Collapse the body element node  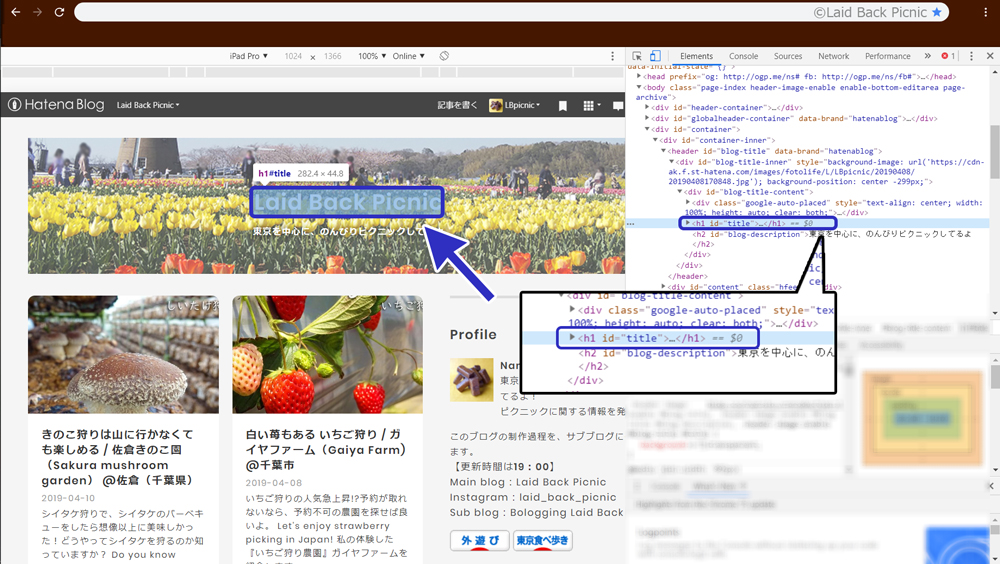point(638,87)
